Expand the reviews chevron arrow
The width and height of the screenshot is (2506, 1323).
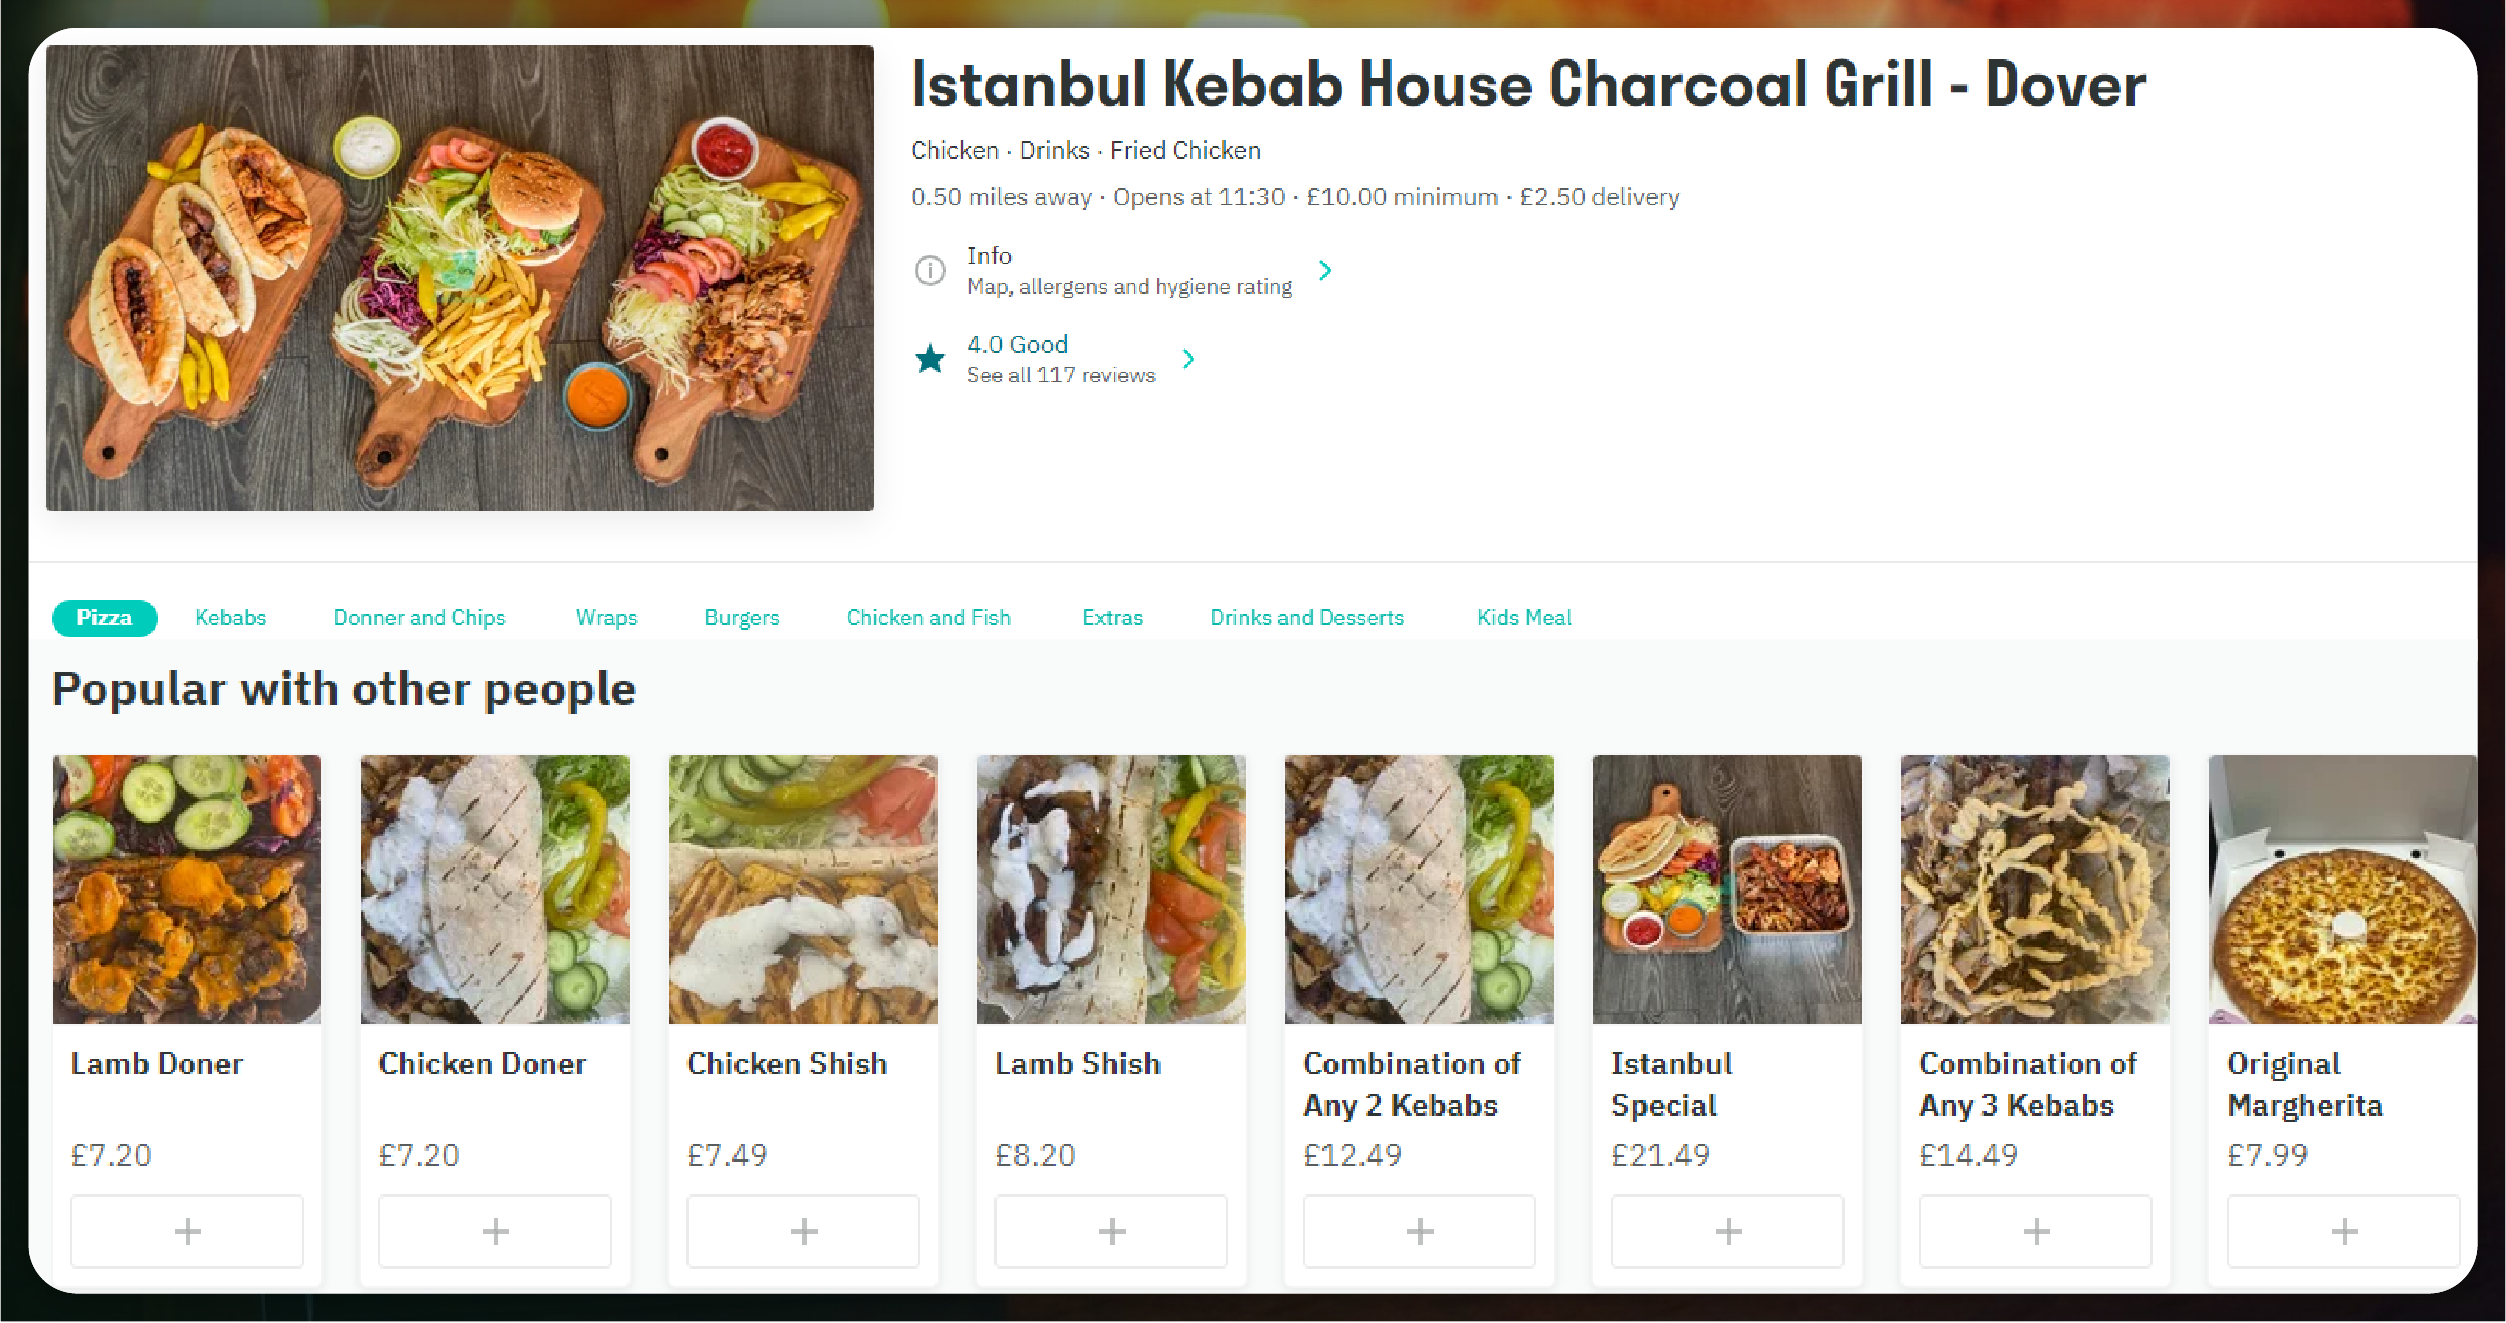1189,358
